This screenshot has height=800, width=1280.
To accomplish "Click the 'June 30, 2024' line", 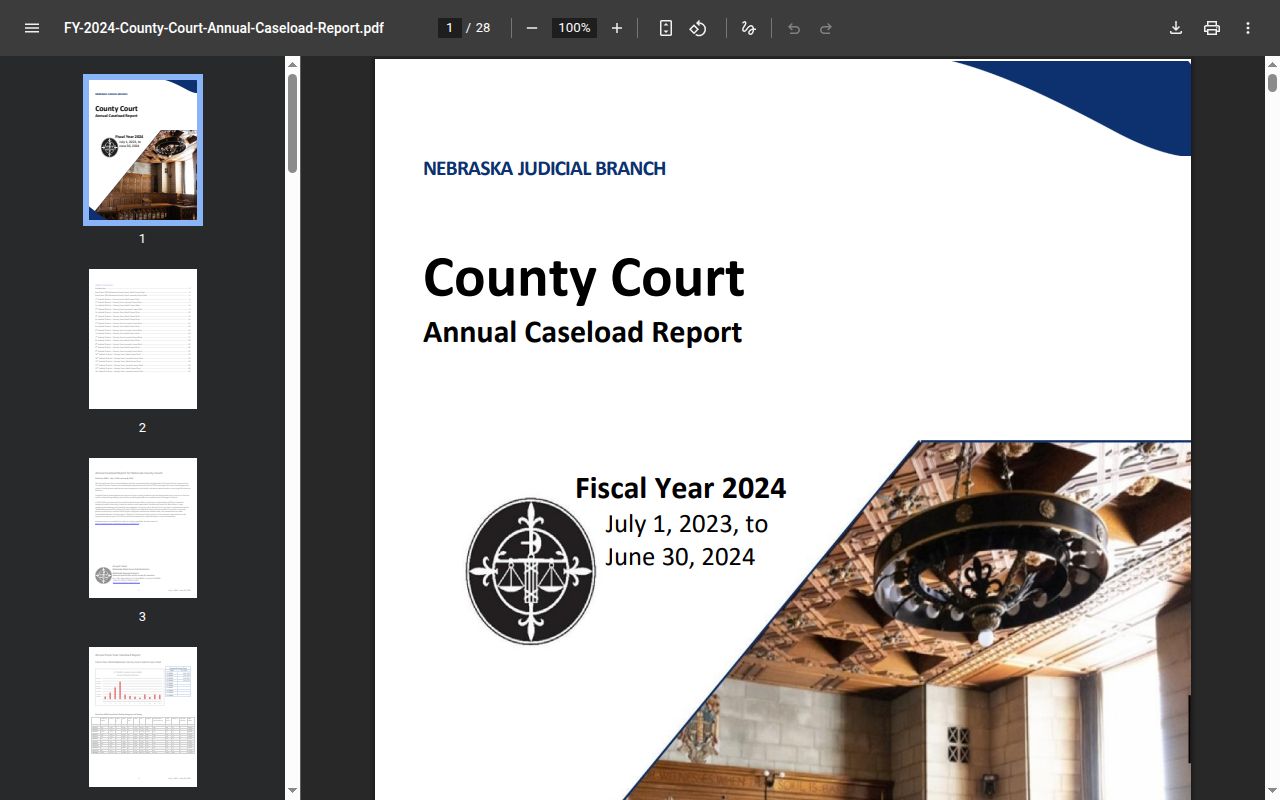I will coord(679,556).
